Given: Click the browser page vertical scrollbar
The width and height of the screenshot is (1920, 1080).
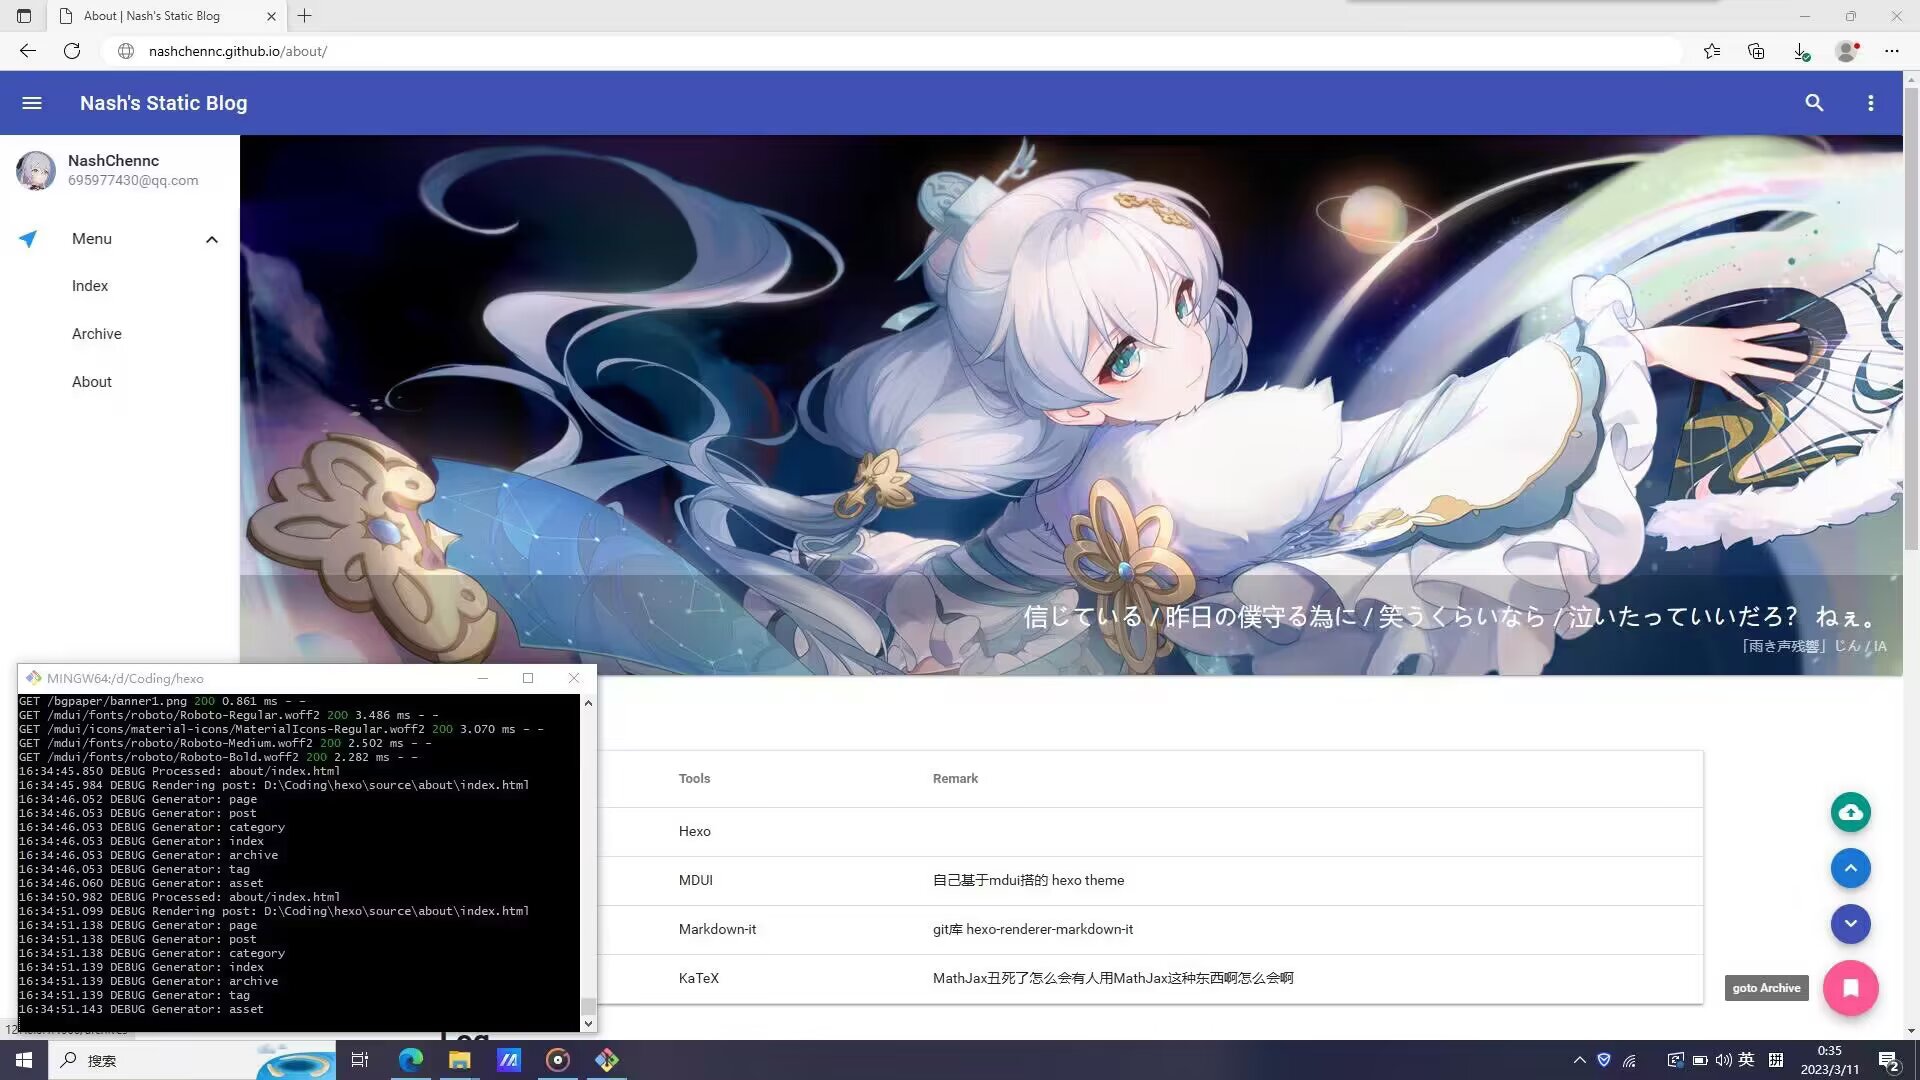Looking at the screenshot, I should tap(1911, 318).
